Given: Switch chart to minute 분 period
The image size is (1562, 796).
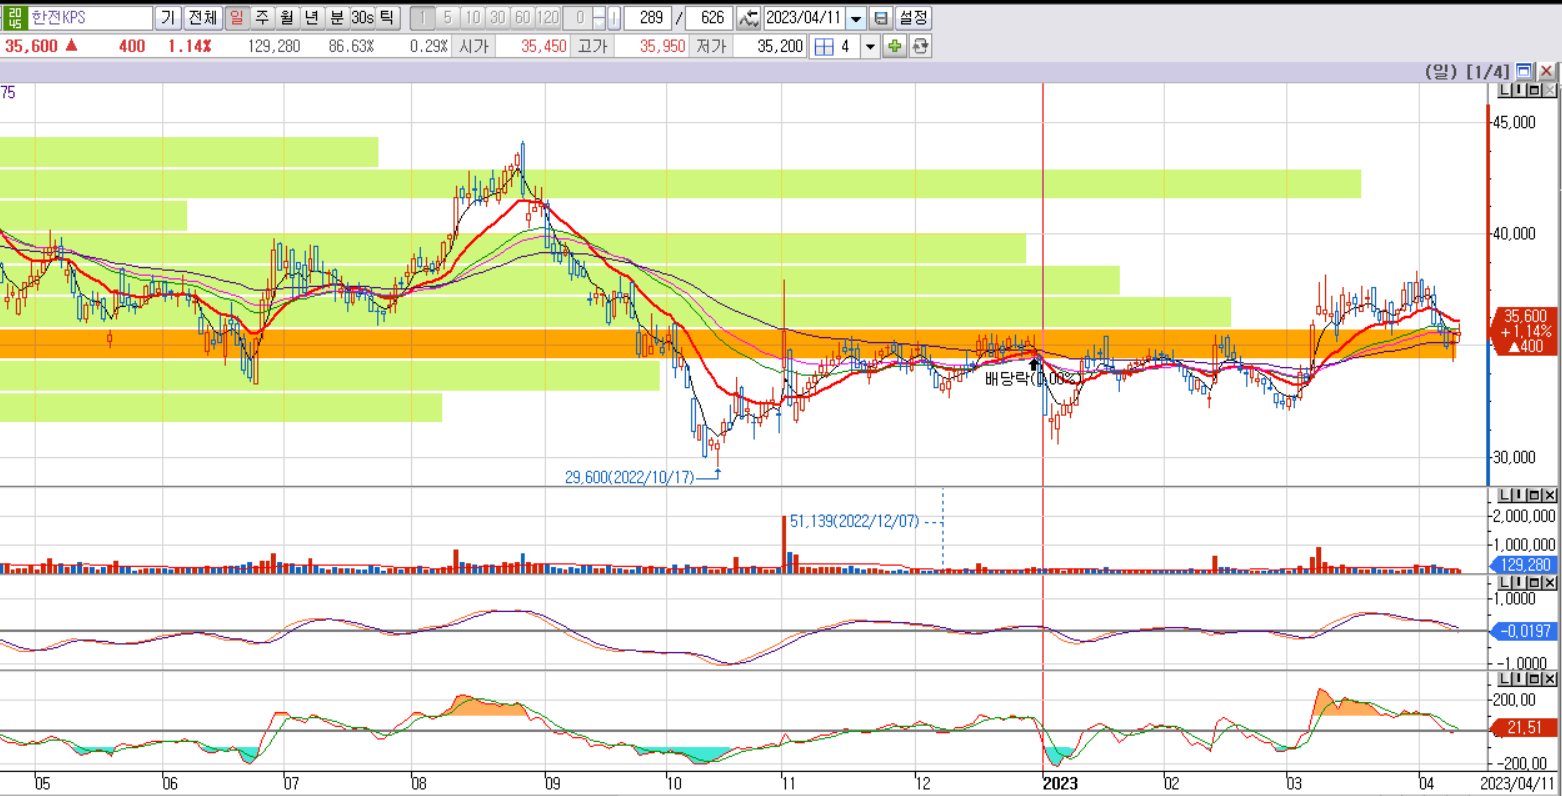Looking at the screenshot, I should click(x=337, y=18).
